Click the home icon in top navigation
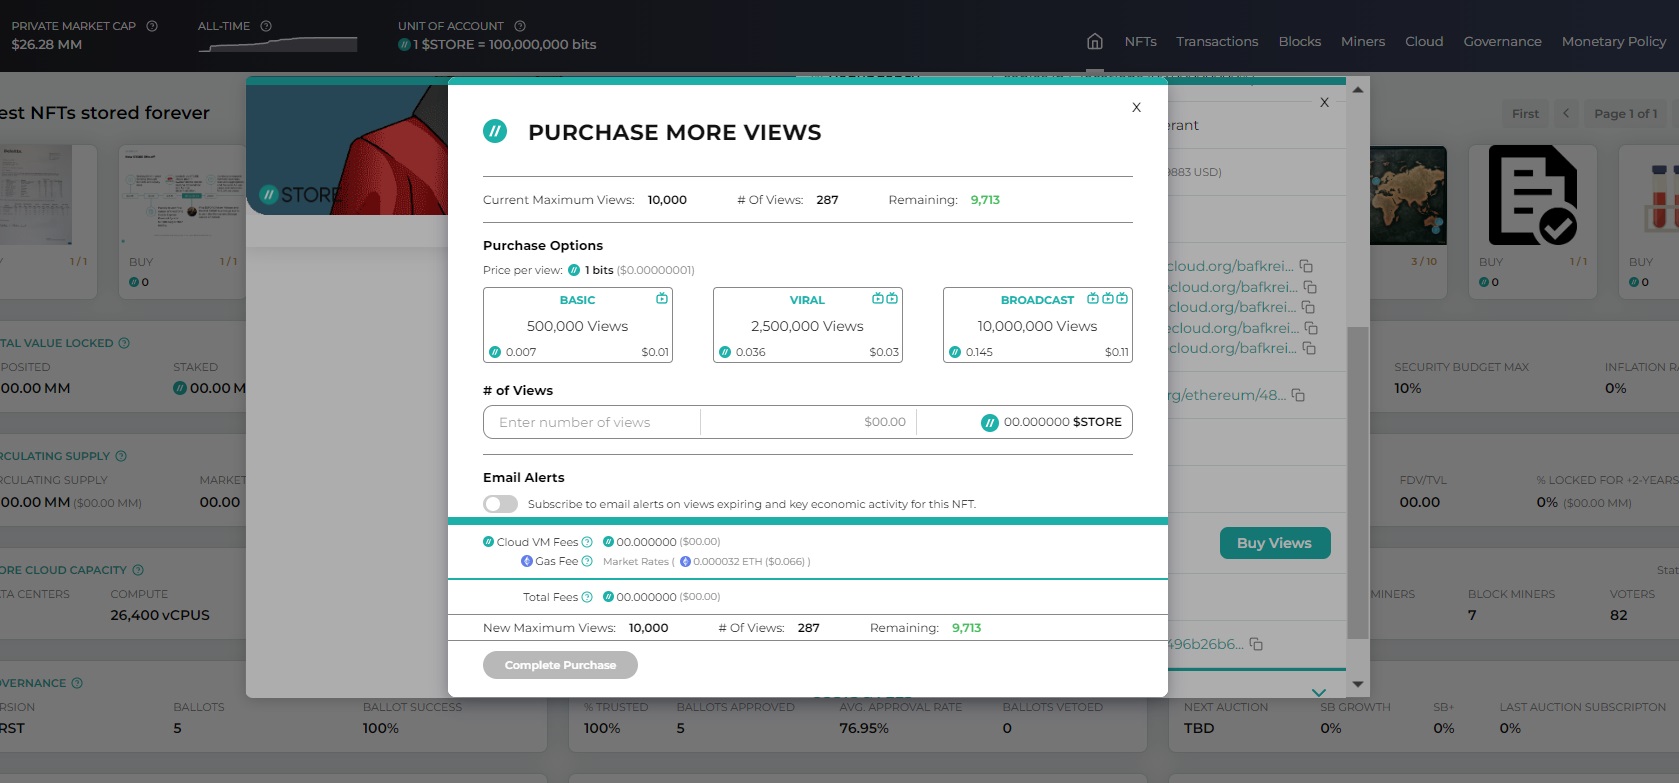The width and height of the screenshot is (1679, 783). click(x=1095, y=41)
